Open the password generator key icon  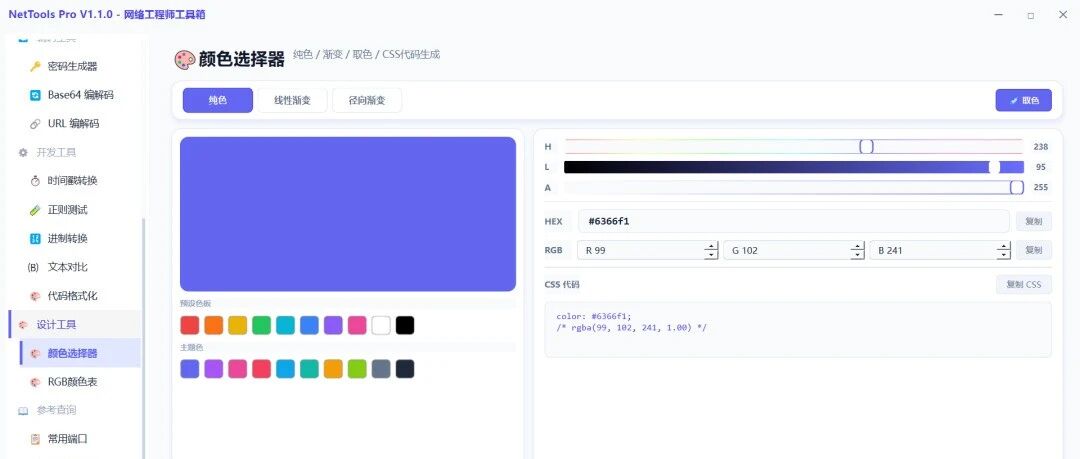point(35,66)
